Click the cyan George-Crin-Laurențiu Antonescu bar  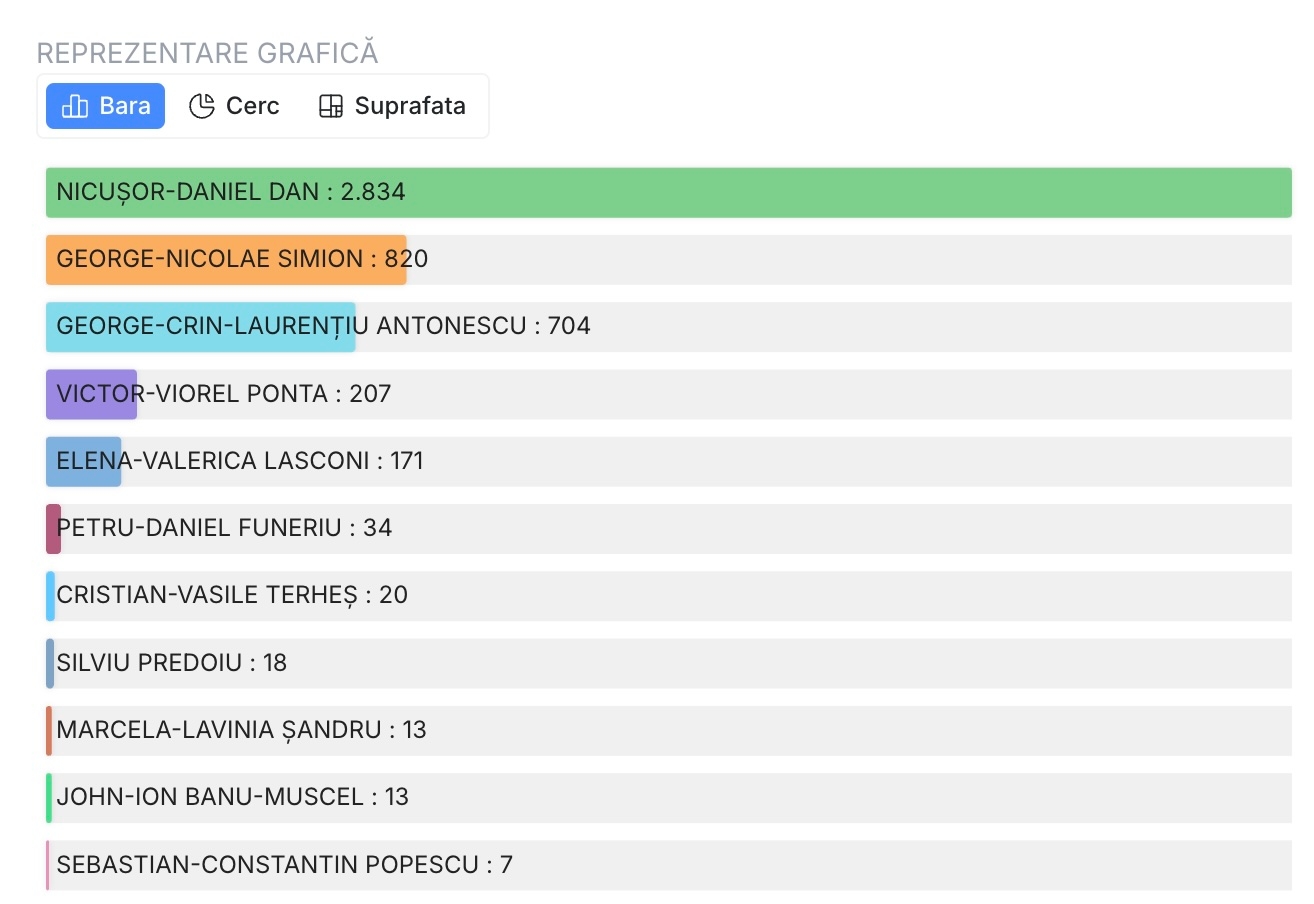[x=200, y=327]
